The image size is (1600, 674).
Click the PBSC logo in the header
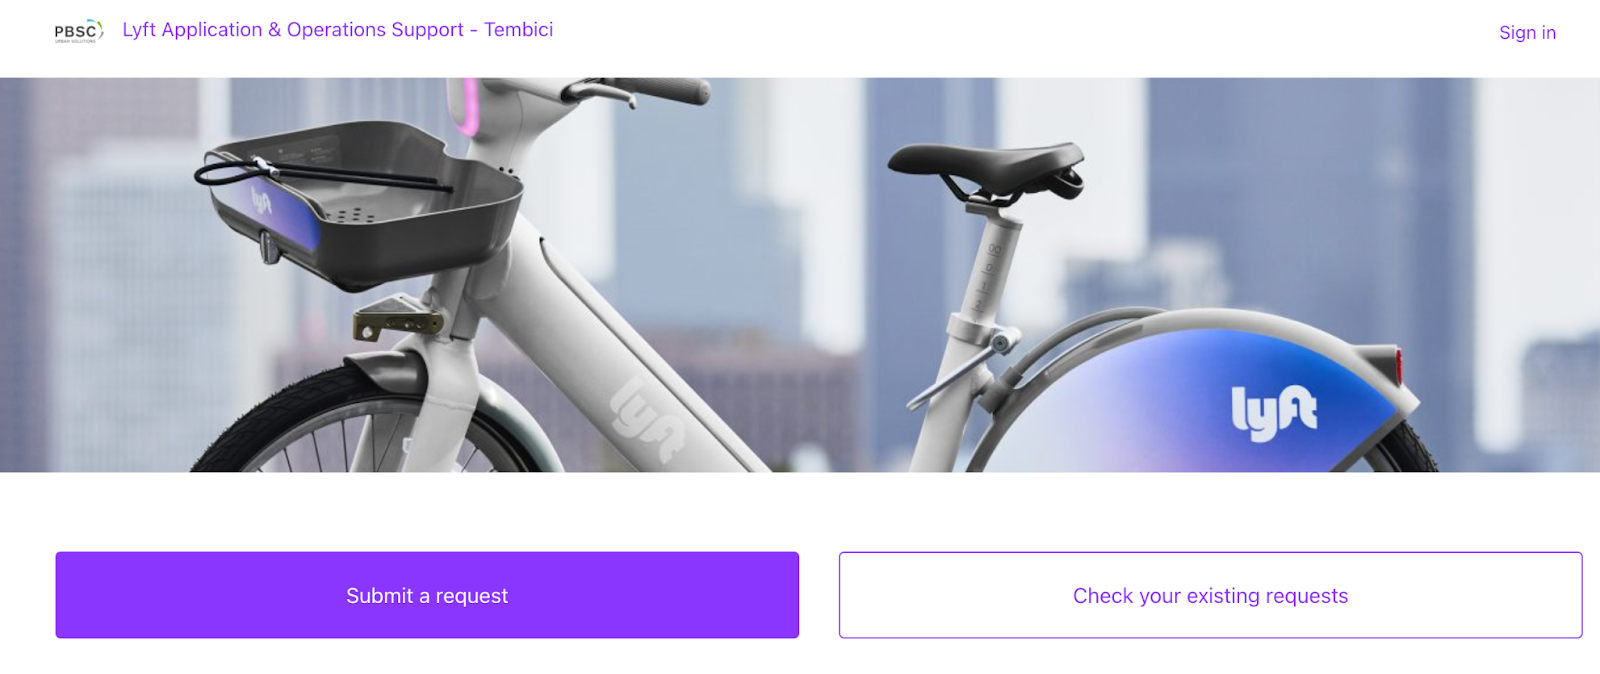[x=79, y=31]
